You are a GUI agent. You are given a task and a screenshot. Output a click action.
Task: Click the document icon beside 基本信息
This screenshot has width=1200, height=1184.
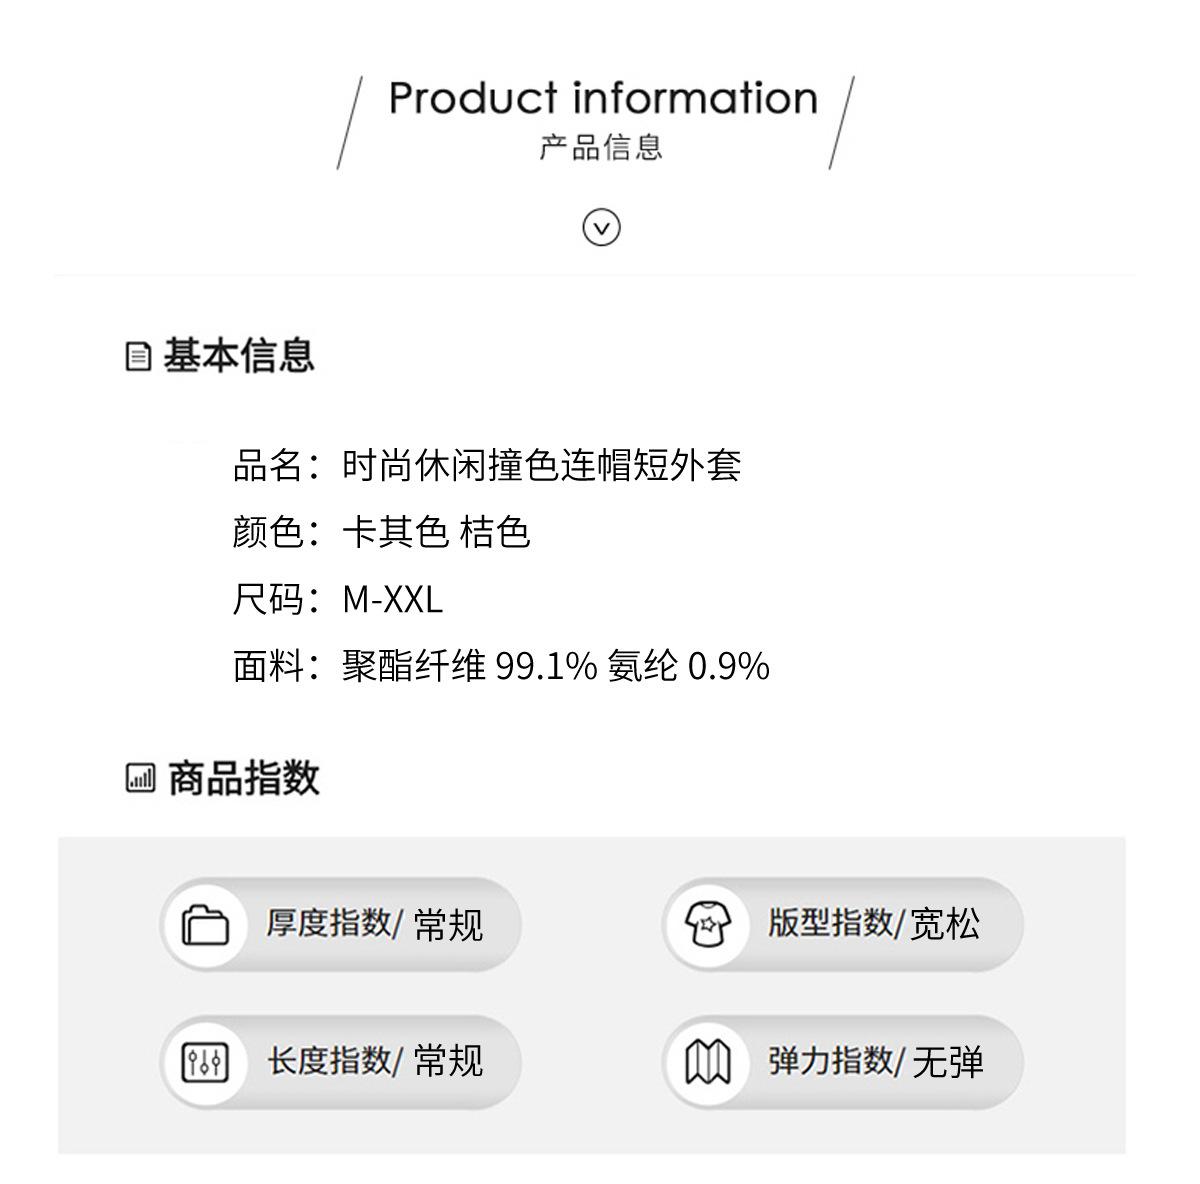[x=139, y=356]
